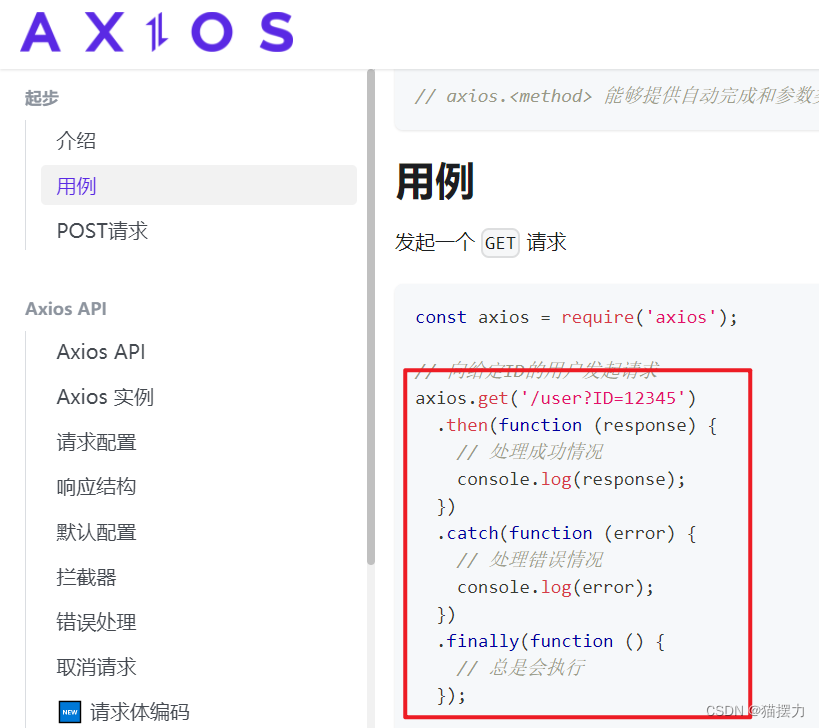Click the AXIOS logo
Screen dimensions: 819x728
[x=157, y=32]
